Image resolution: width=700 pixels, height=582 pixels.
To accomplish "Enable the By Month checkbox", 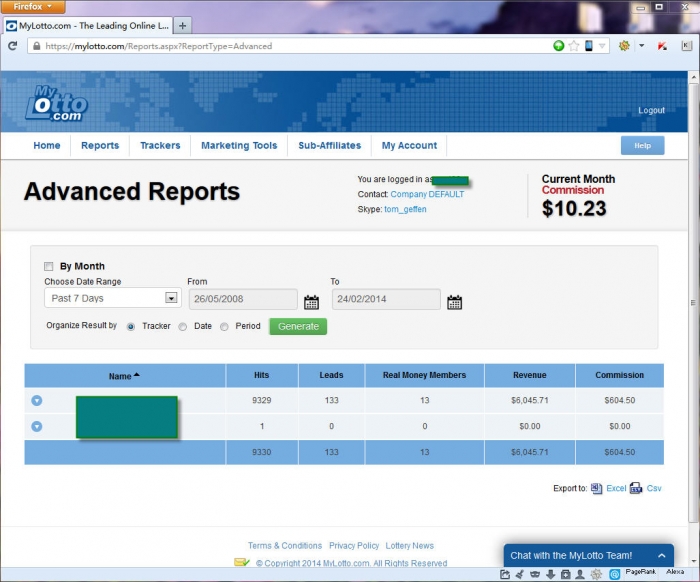I will click(49, 266).
